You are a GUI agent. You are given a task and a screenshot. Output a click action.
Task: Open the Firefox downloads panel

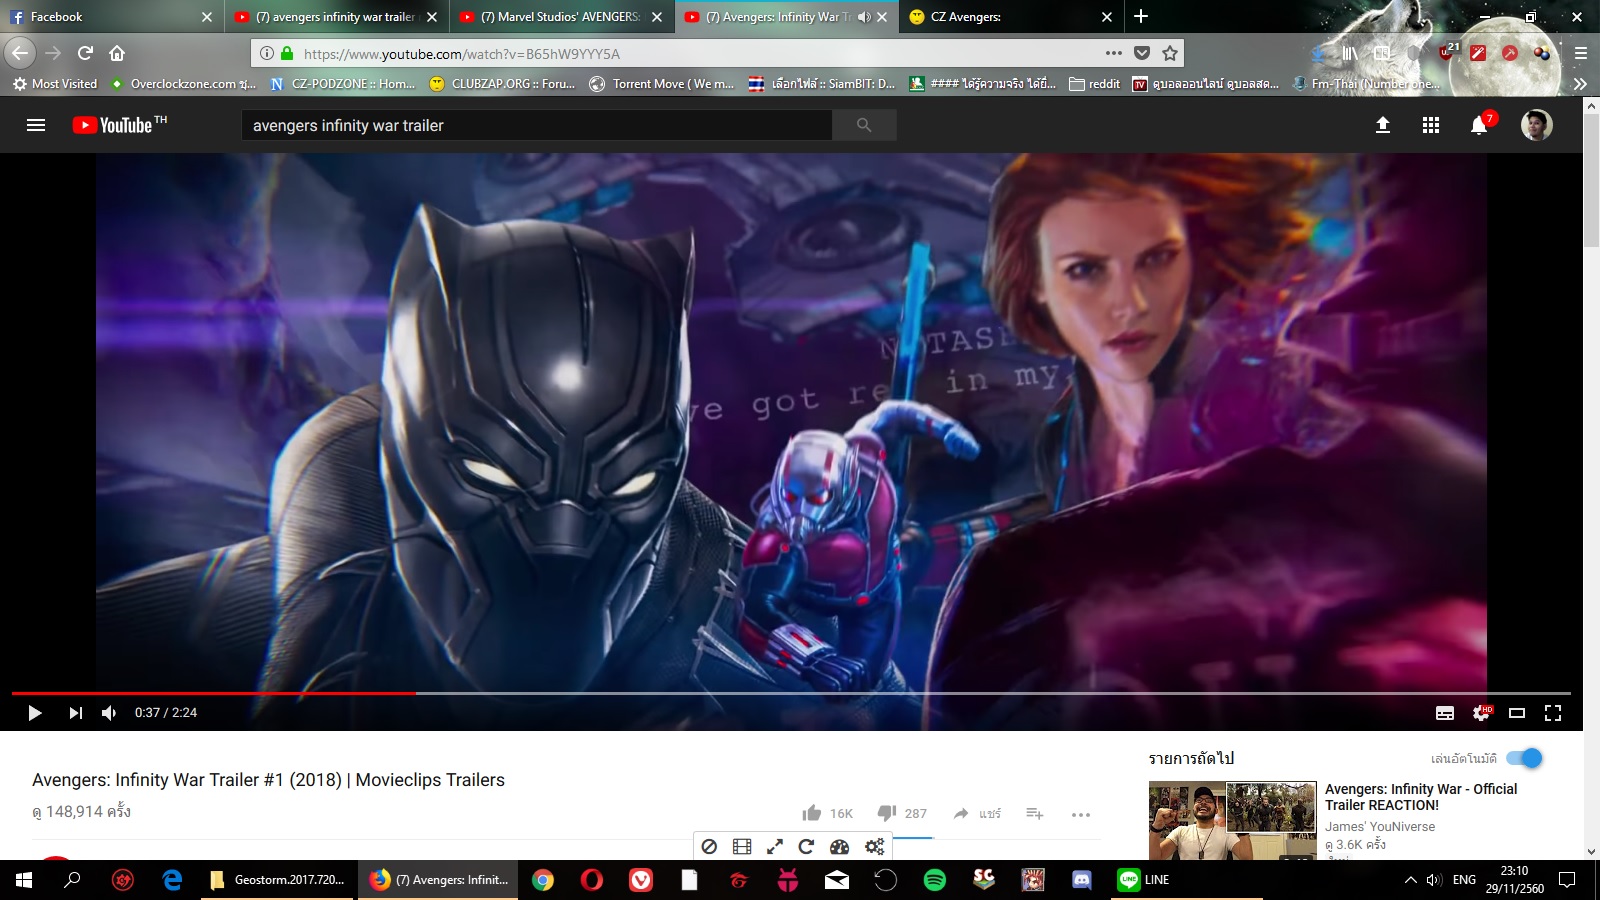pyautogui.click(x=1318, y=53)
